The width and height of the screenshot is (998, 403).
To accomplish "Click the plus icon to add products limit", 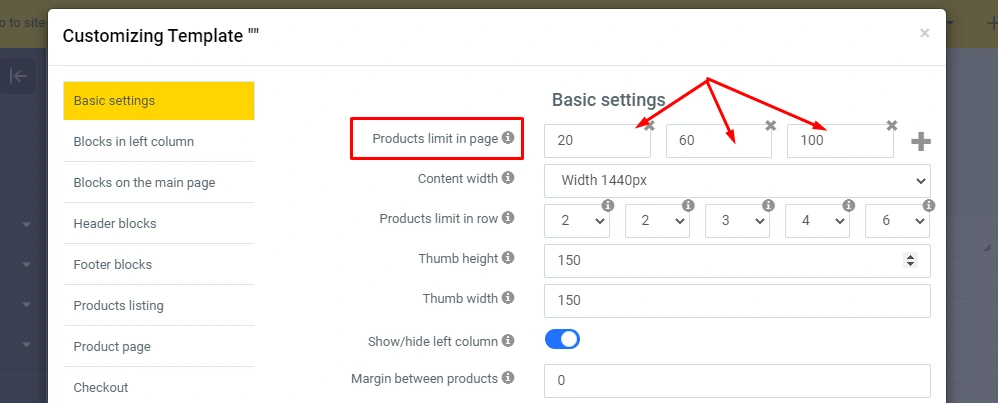I will 921,142.
